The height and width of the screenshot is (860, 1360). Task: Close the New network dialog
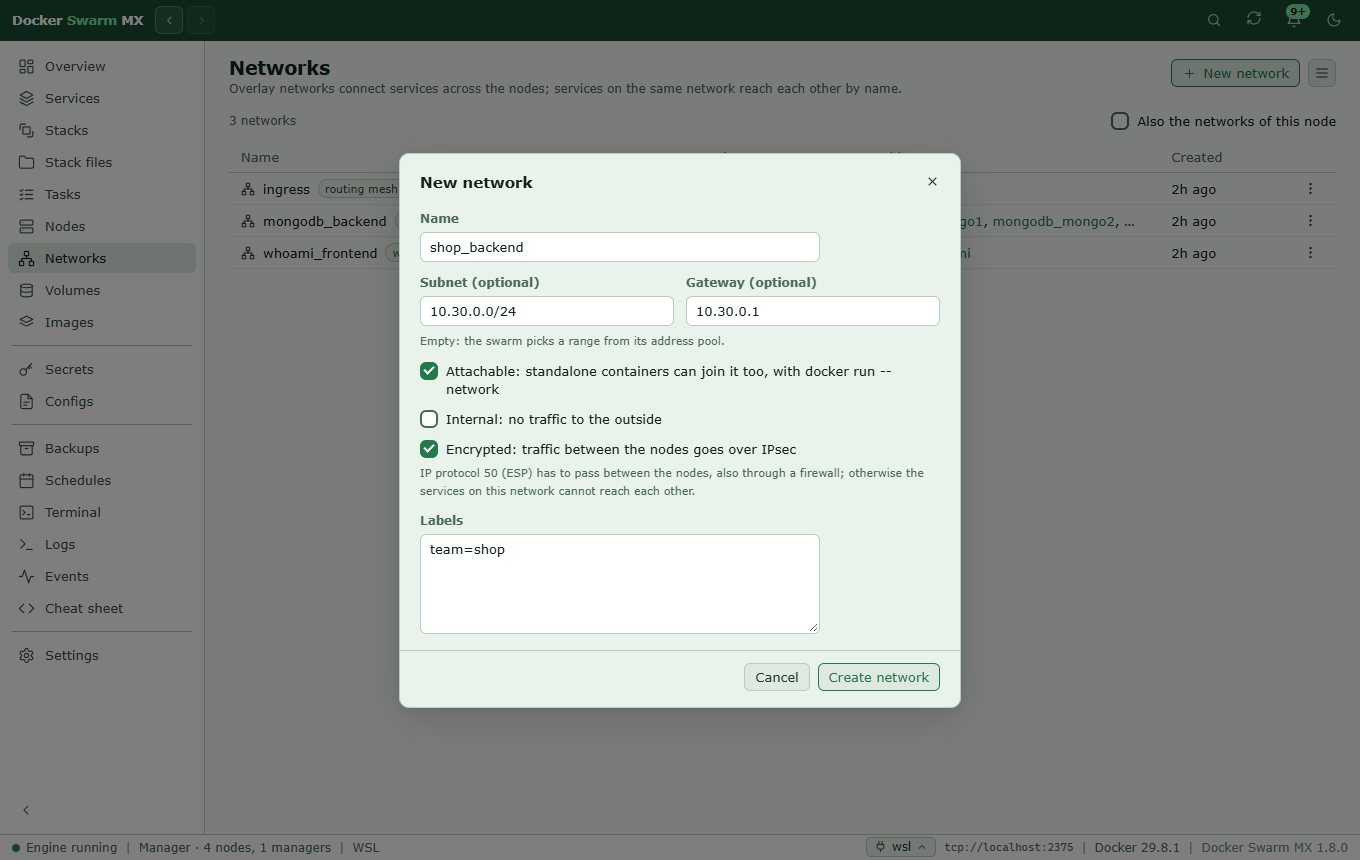[932, 182]
